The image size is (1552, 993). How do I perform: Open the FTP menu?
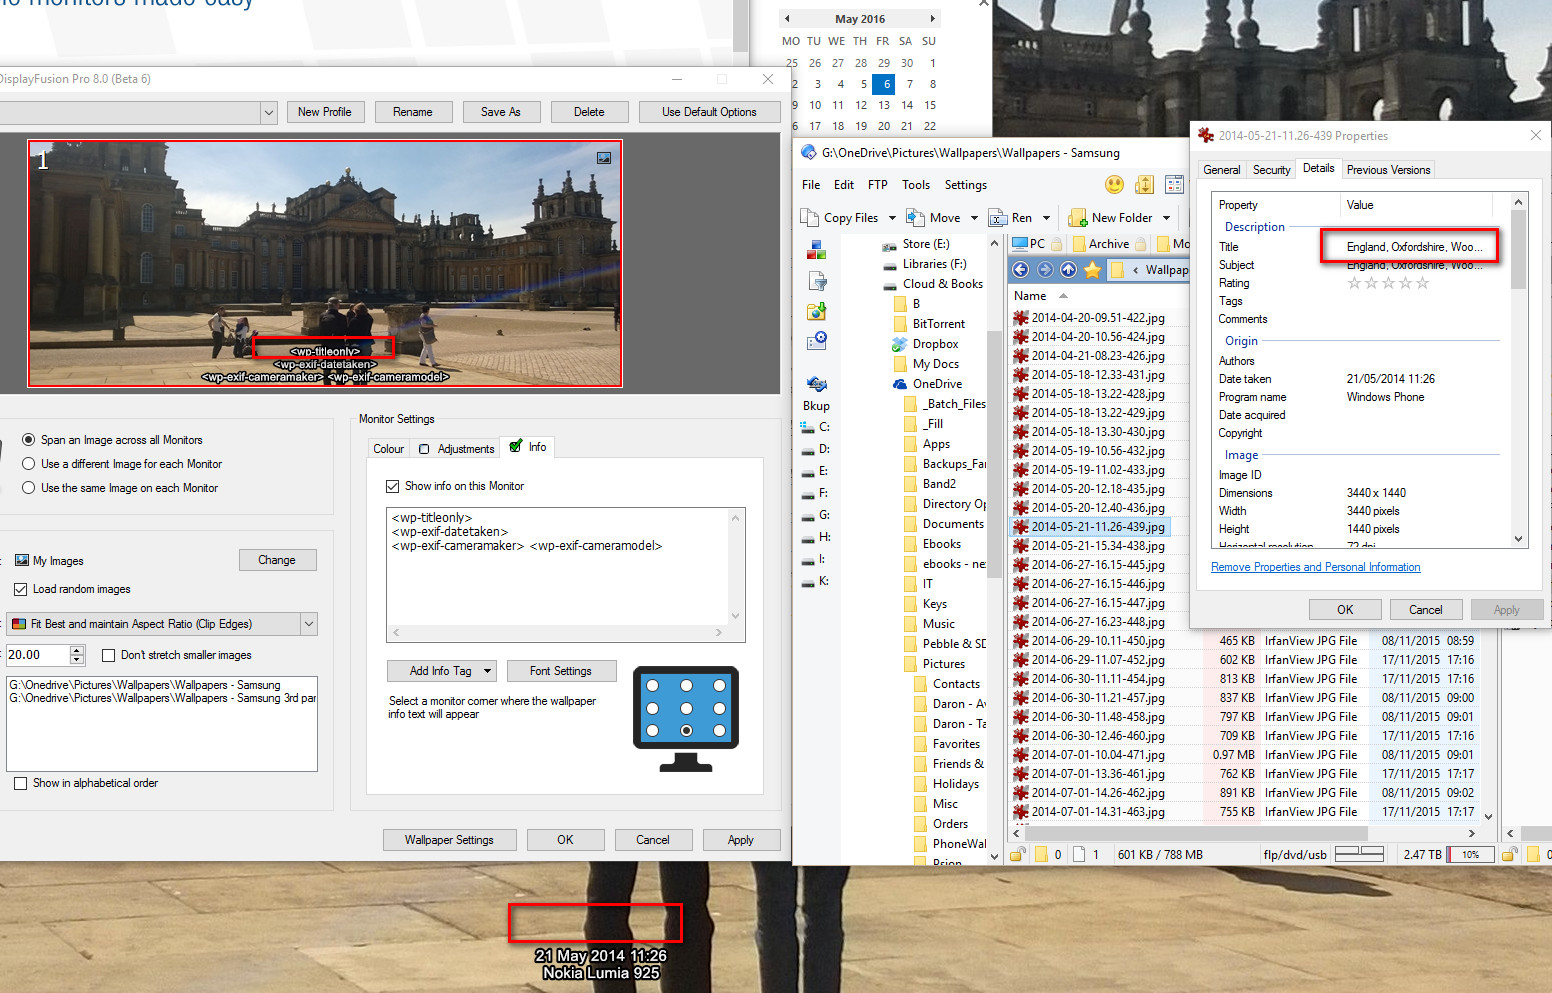877,185
